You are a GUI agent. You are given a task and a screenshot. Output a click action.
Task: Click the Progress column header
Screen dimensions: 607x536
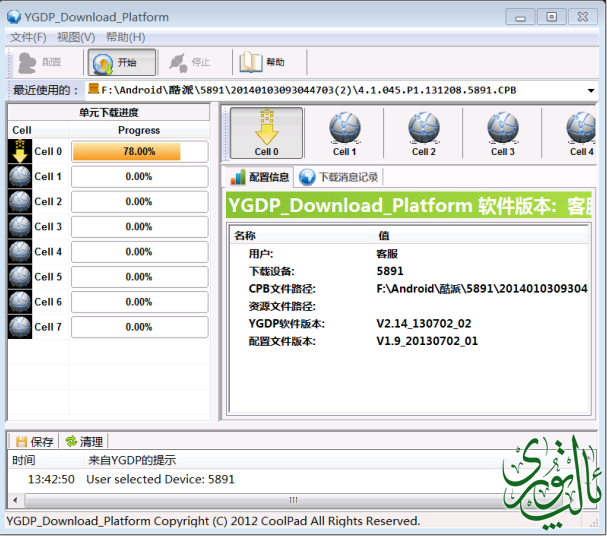[139, 130]
